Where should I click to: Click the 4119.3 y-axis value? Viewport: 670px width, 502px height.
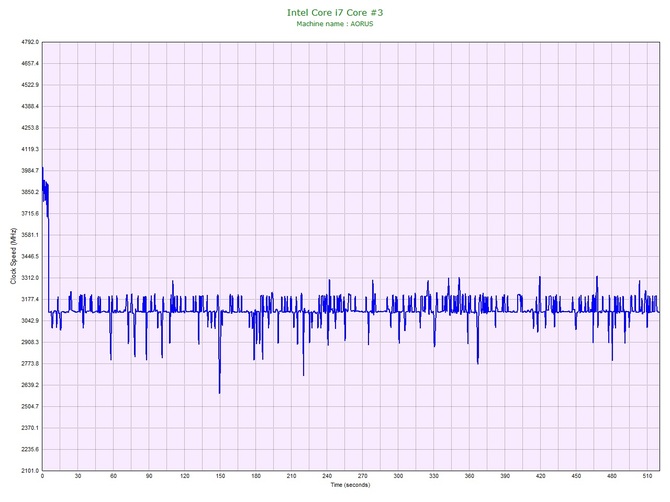pos(30,150)
